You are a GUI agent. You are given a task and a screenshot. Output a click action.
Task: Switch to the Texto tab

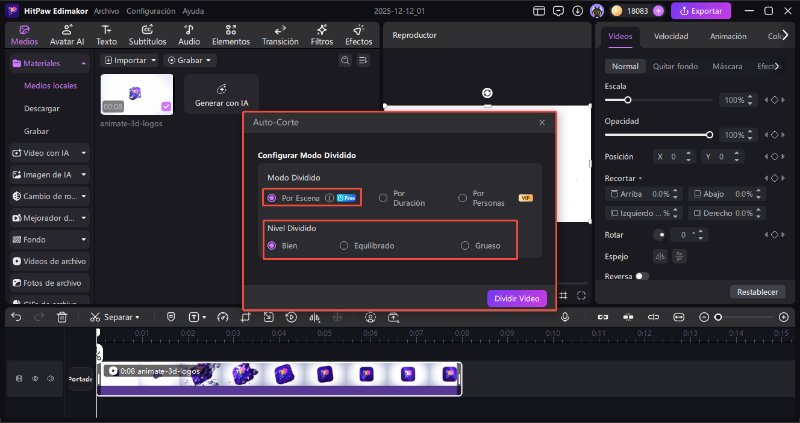pos(106,35)
